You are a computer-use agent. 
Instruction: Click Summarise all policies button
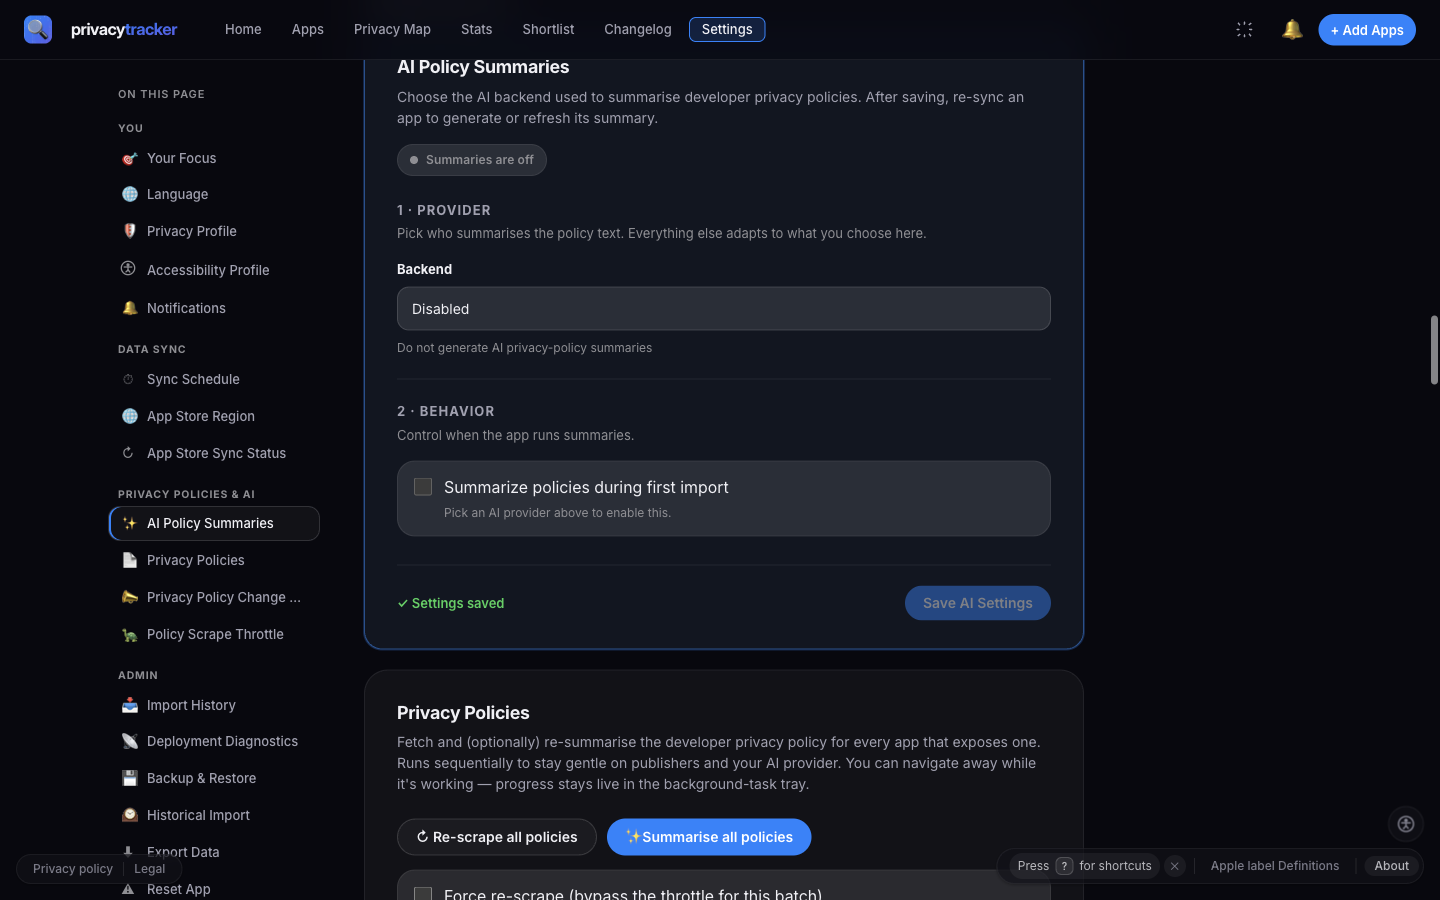pyautogui.click(x=709, y=837)
